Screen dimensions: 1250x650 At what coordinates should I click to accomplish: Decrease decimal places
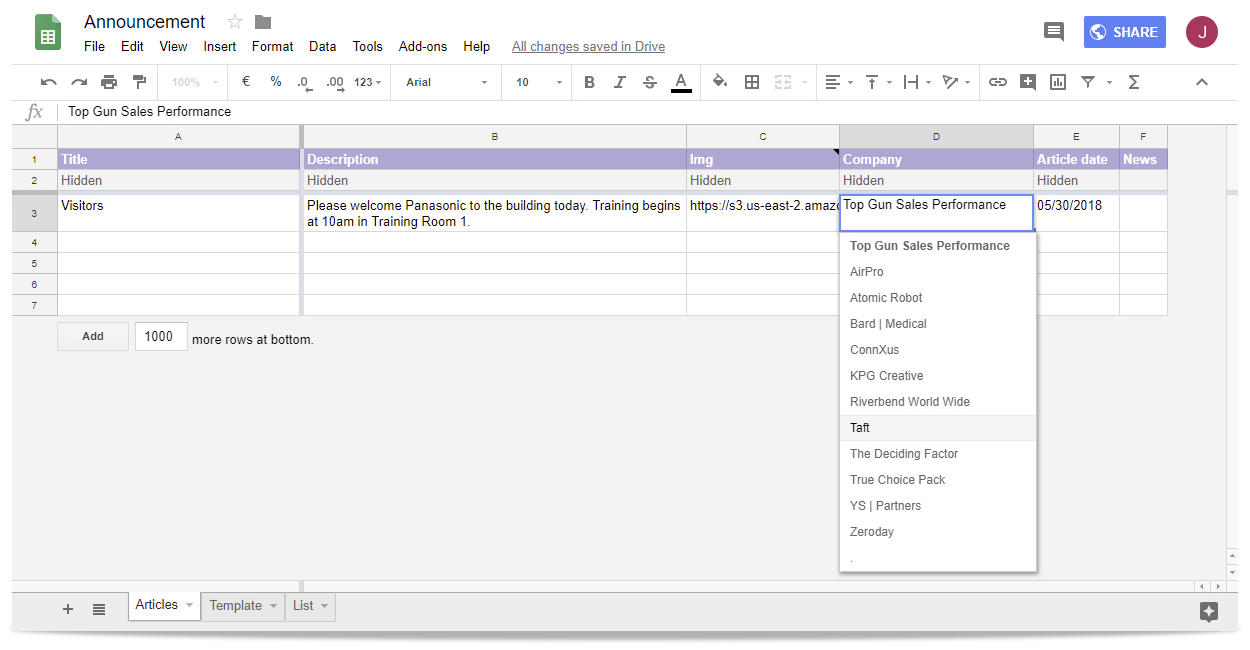[x=305, y=82]
